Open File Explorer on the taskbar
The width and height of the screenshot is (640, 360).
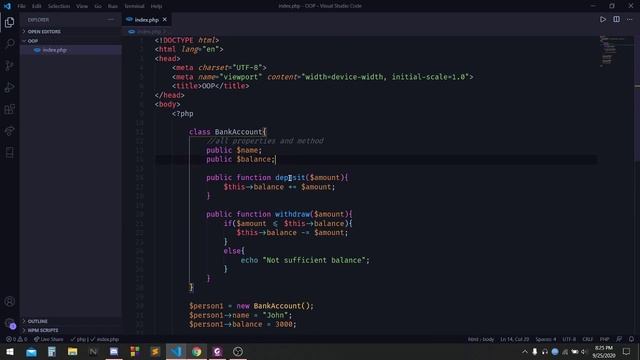tap(73, 351)
